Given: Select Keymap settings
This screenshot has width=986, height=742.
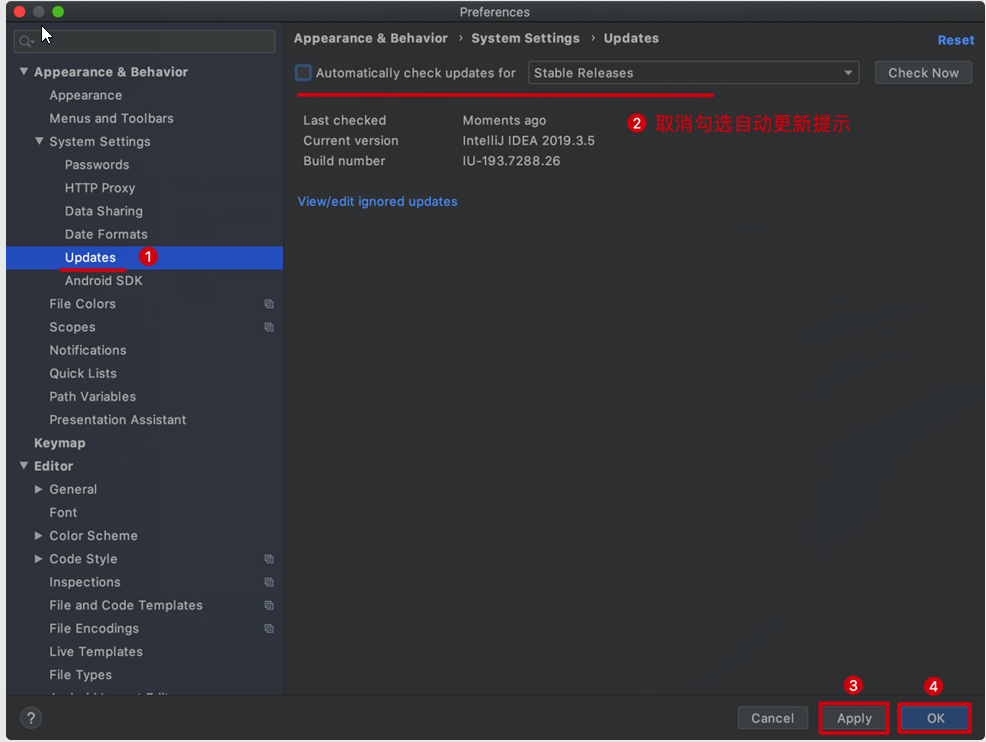Looking at the screenshot, I should (x=60, y=443).
